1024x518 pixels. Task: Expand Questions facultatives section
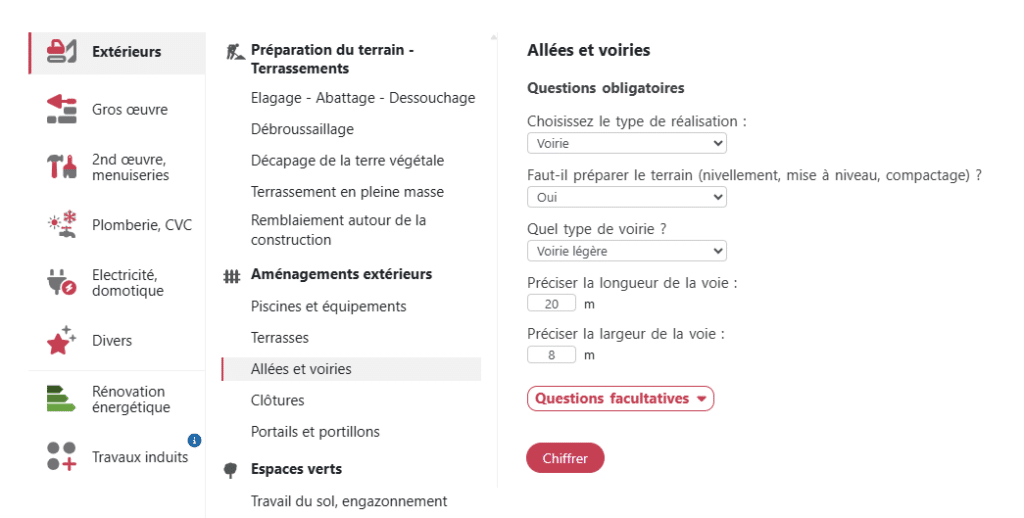[620, 399]
